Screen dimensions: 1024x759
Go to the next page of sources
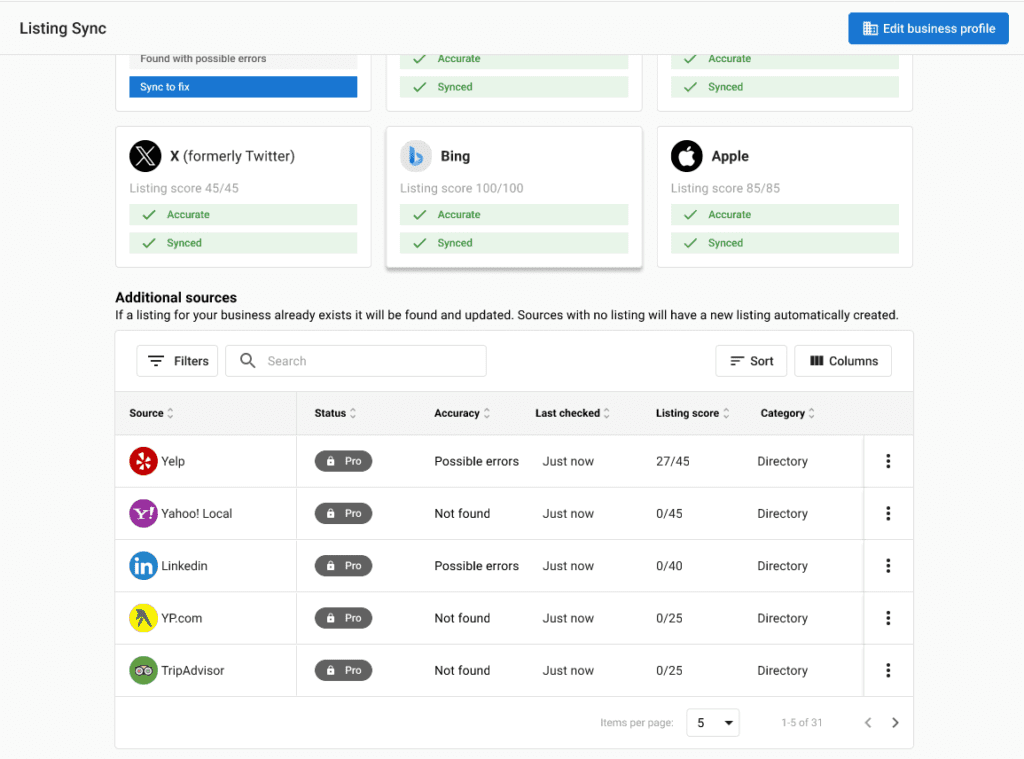pos(895,722)
